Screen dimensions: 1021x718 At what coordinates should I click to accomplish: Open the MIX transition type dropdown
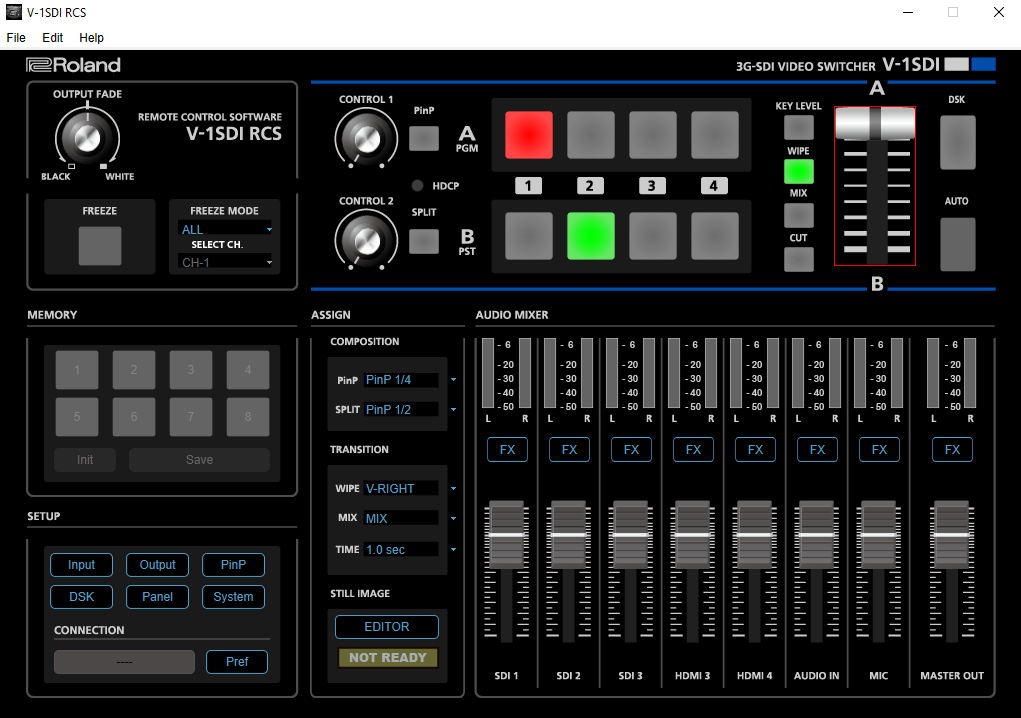click(410, 518)
